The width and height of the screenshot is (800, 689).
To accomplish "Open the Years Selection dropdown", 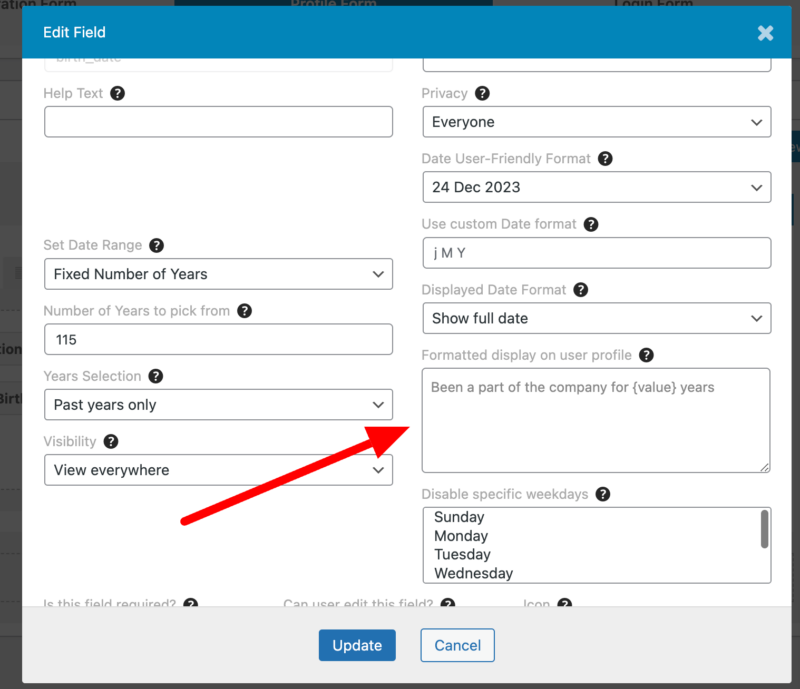I will coord(218,405).
